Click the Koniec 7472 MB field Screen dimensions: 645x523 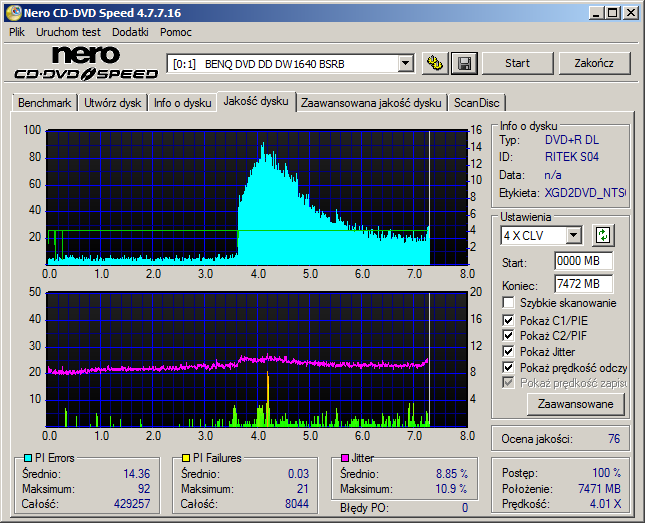coord(583,284)
